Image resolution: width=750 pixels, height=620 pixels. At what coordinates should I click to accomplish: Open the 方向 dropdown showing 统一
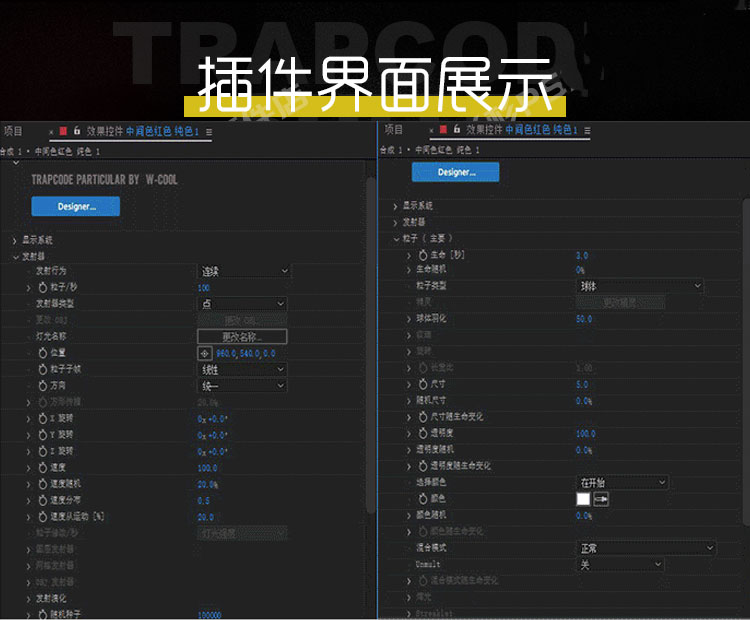click(242, 386)
